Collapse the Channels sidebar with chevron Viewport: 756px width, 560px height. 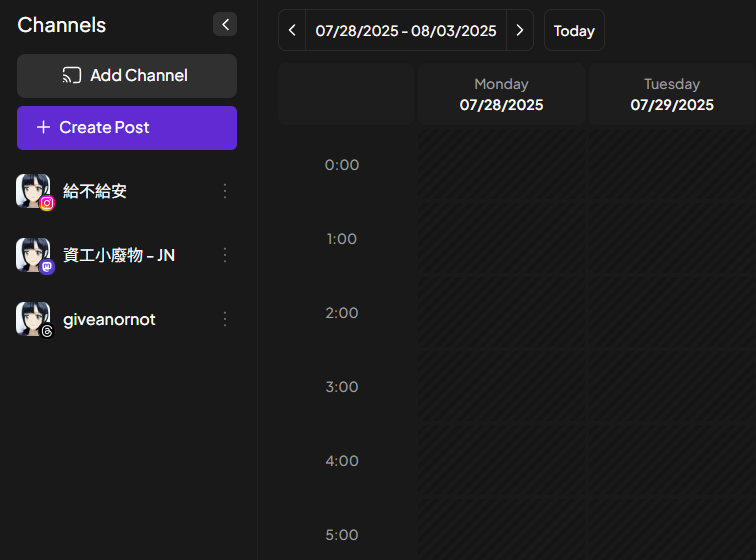[x=225, y=24]
